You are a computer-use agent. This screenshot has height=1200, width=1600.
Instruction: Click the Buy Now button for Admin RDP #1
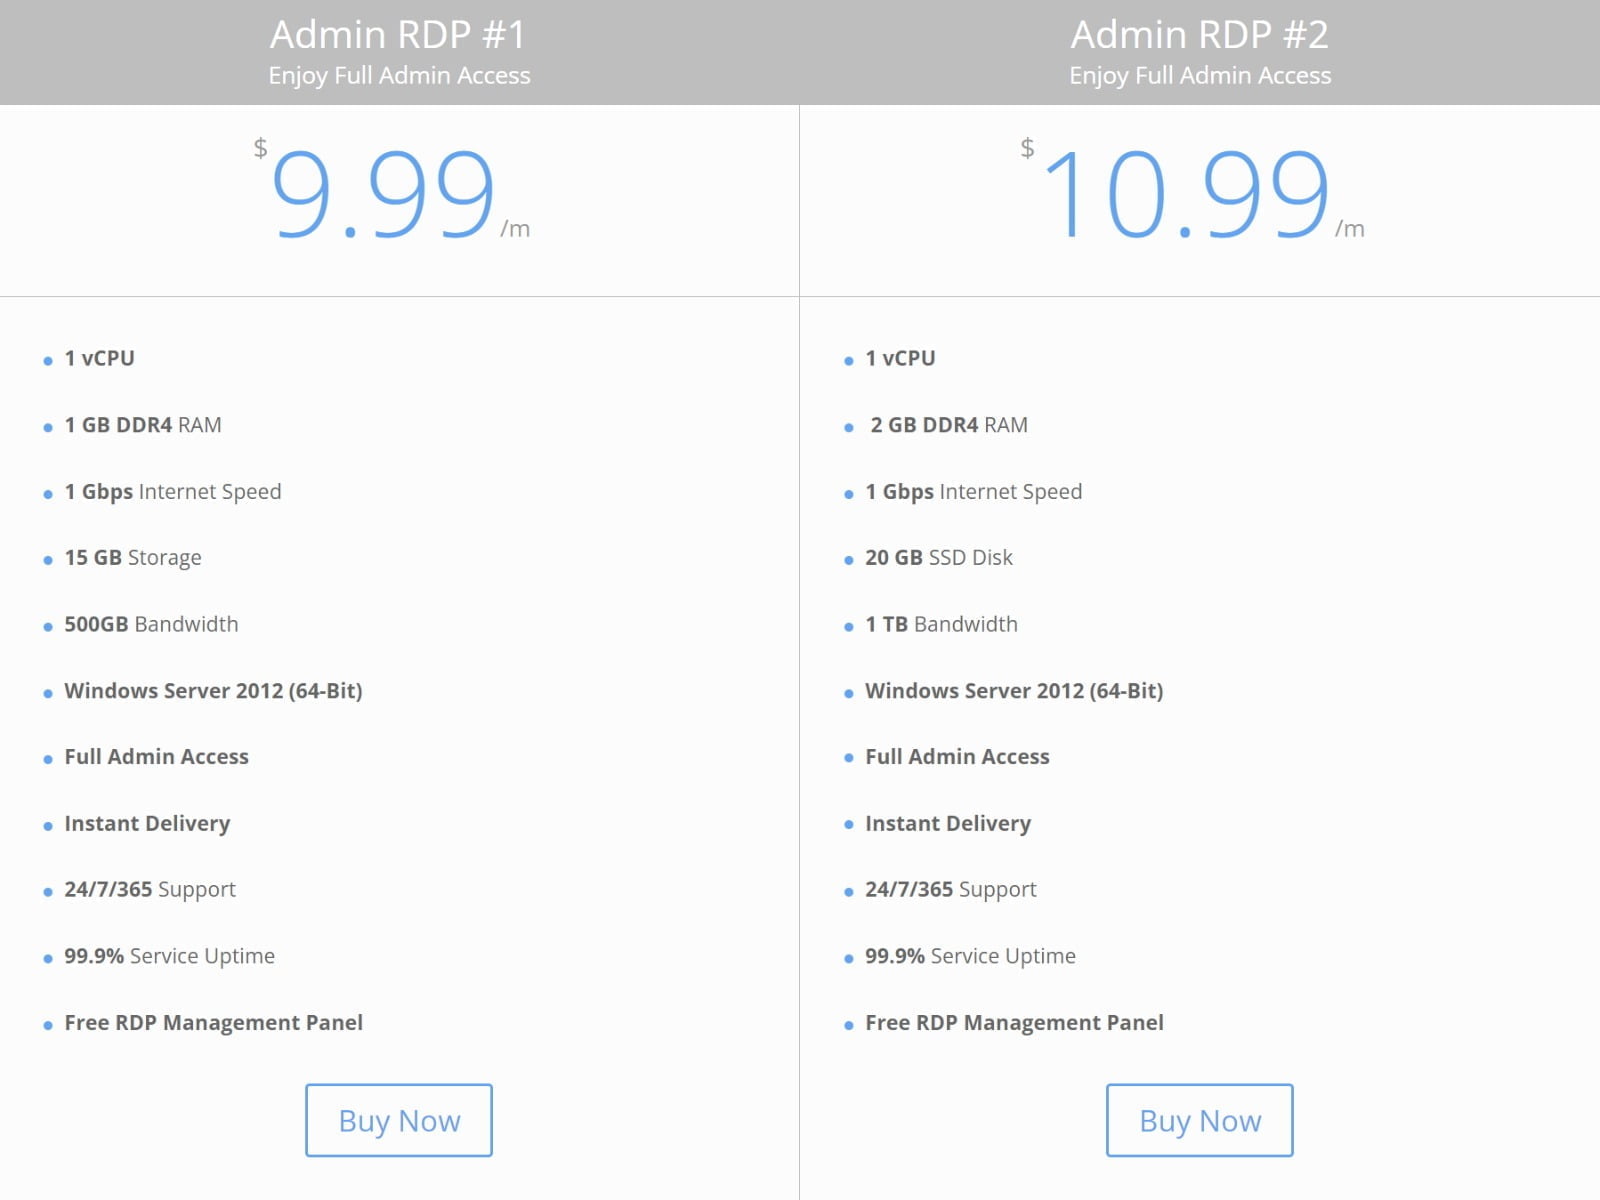pyautogui.click(x=398, y=1120)
